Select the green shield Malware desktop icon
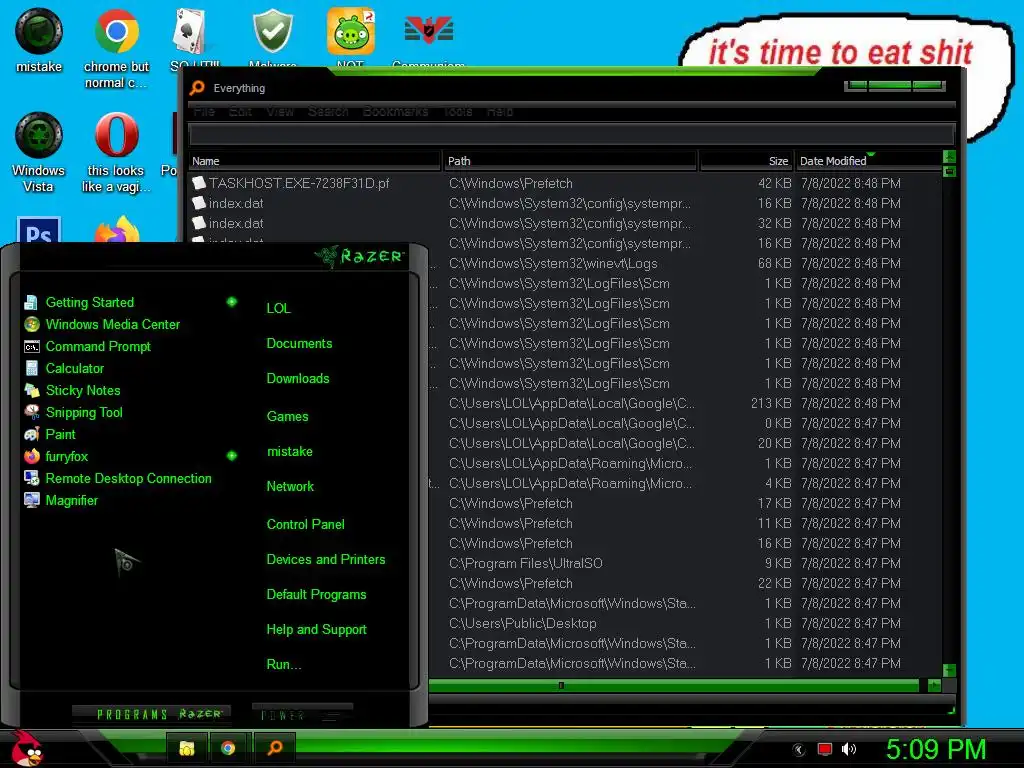The width and height of the screenshot is (1024, 768). (x=272, y=31)
